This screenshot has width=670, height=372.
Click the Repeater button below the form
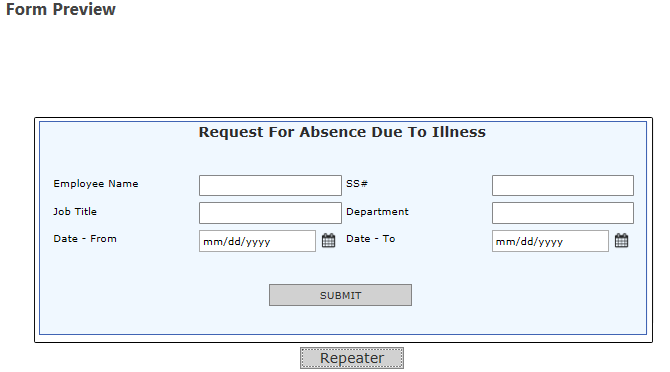point(352,358)
